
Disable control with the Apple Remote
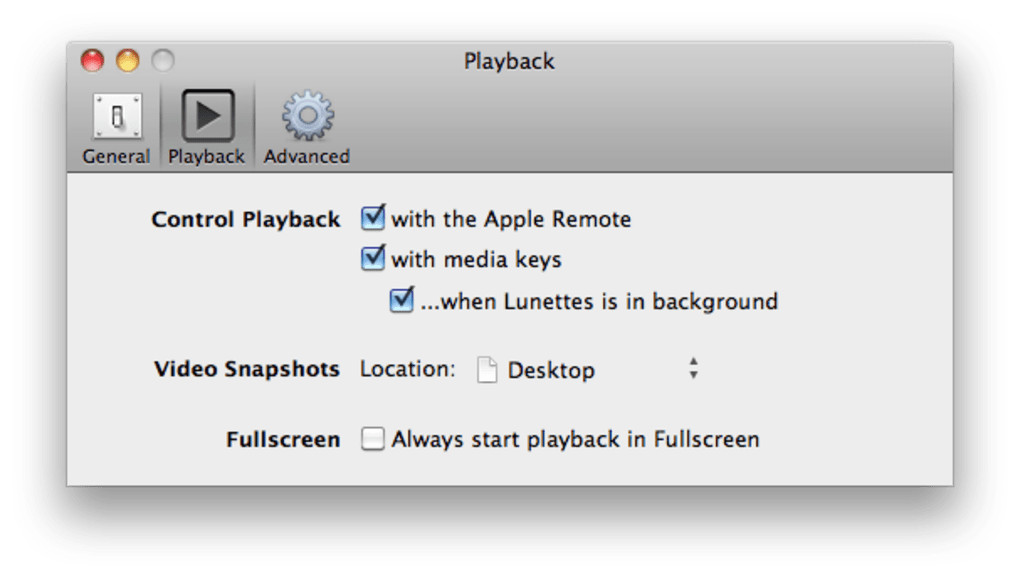pyautogui.click(x=373, y=218)
